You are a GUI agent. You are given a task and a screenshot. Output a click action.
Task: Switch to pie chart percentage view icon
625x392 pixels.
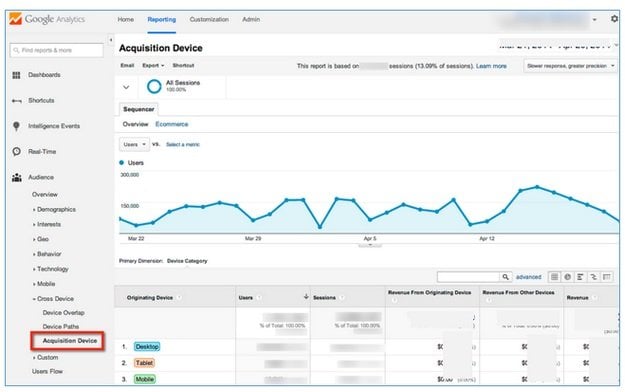coord(568,277)
